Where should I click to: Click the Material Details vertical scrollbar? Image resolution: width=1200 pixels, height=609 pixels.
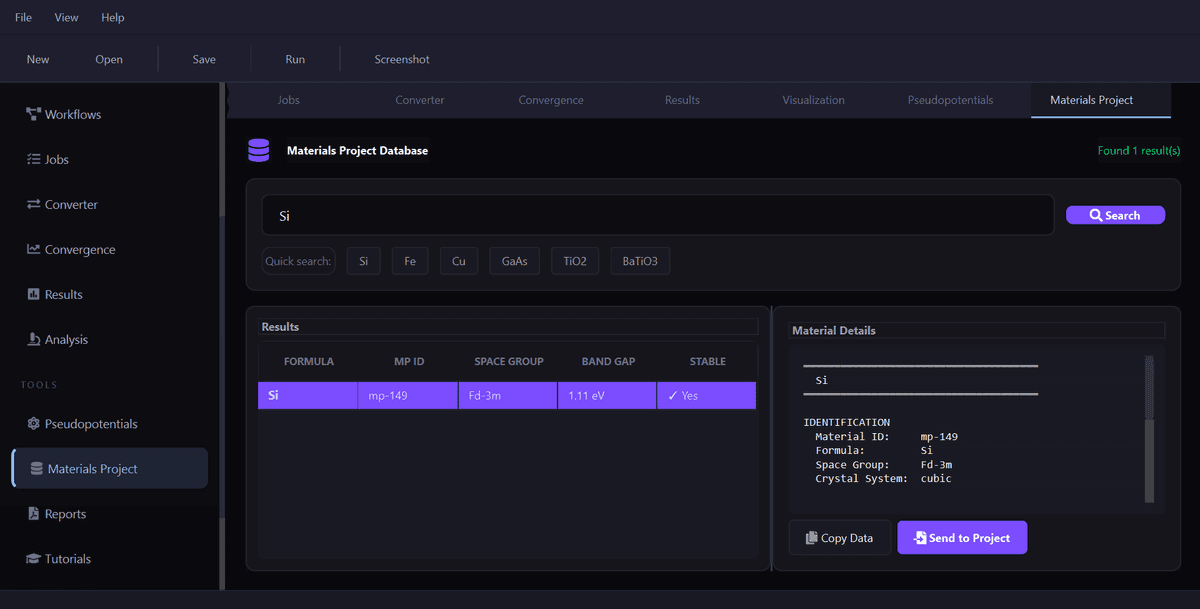(1149, 428)
